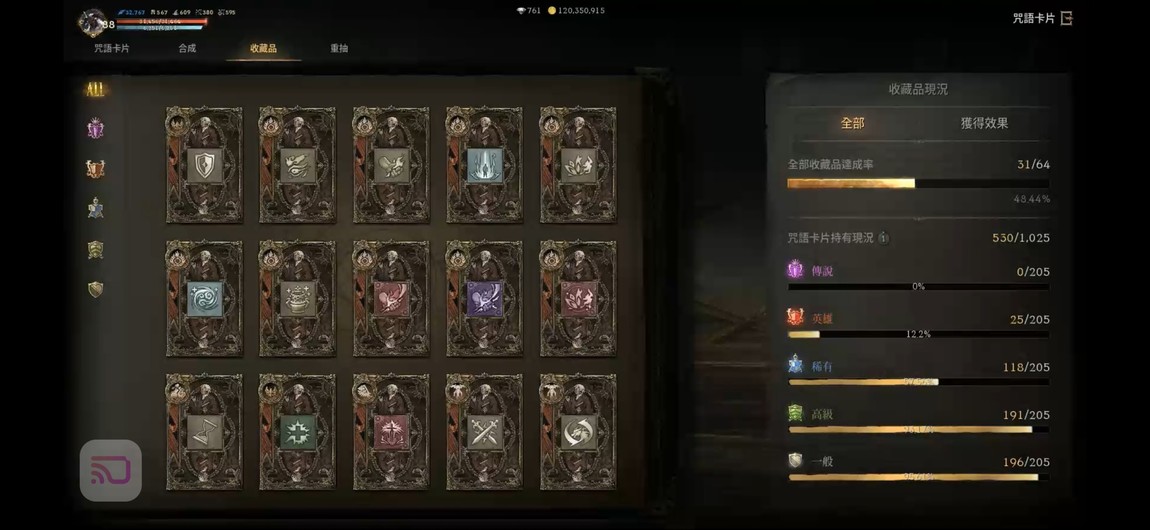The width and height of the screenshot is (1150, 530).
Task: Open the exit icon beside 咒語卡片
Action: (x=1066, y=18)
